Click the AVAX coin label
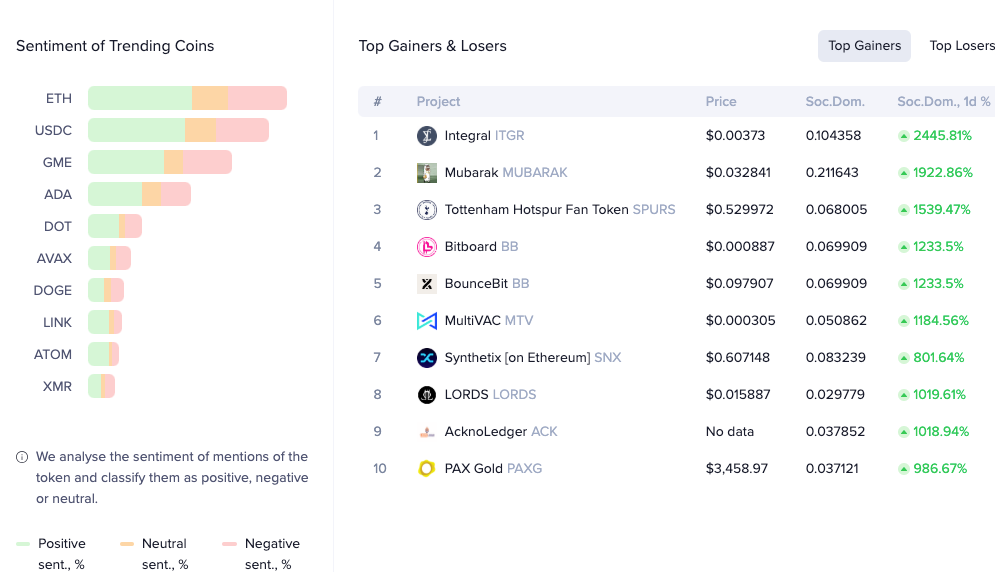Viewport: 995px width, 572px height. click(54, 258)
